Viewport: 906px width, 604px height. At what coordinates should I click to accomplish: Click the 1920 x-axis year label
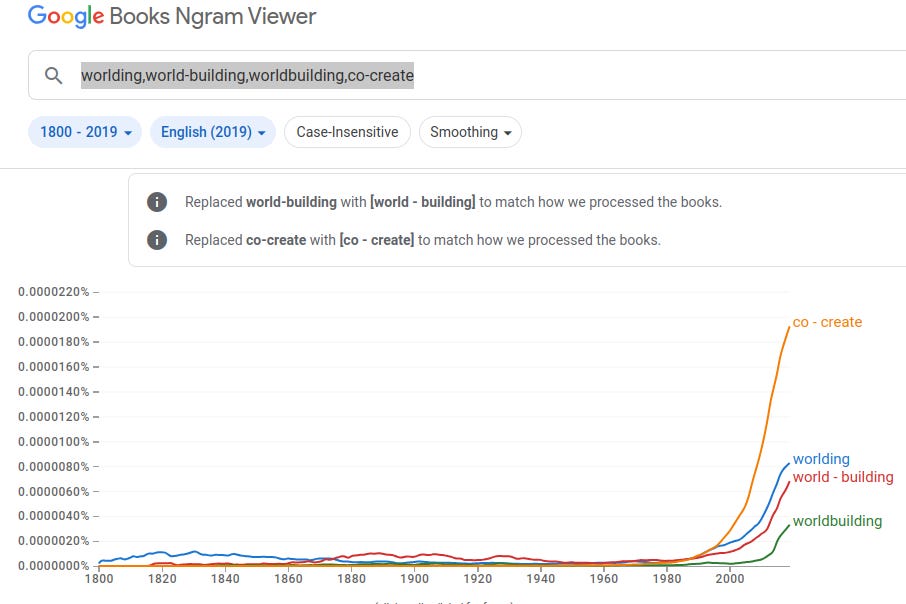click(x=477, y=578)
